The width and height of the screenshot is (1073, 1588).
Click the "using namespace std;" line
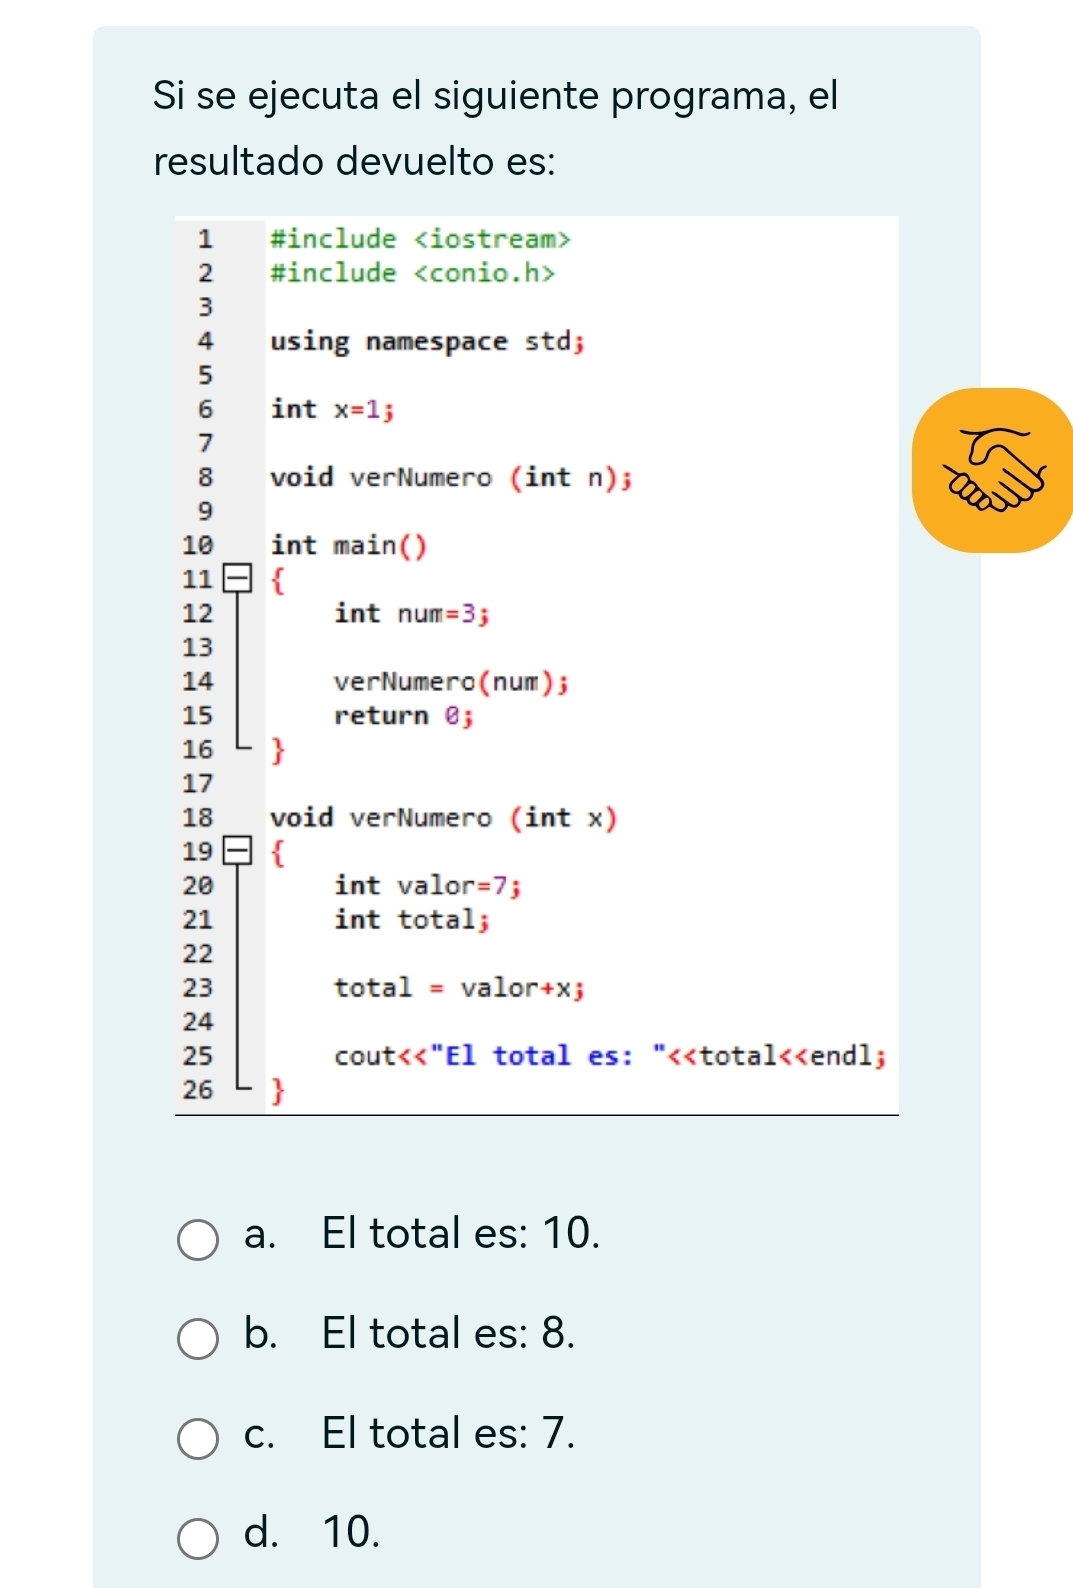tap(427, 342)
